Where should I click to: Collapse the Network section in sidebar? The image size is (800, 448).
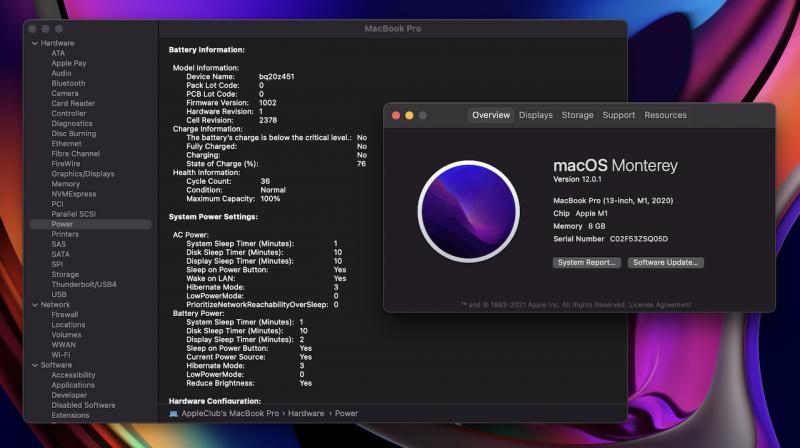click(x=35, y=305)
